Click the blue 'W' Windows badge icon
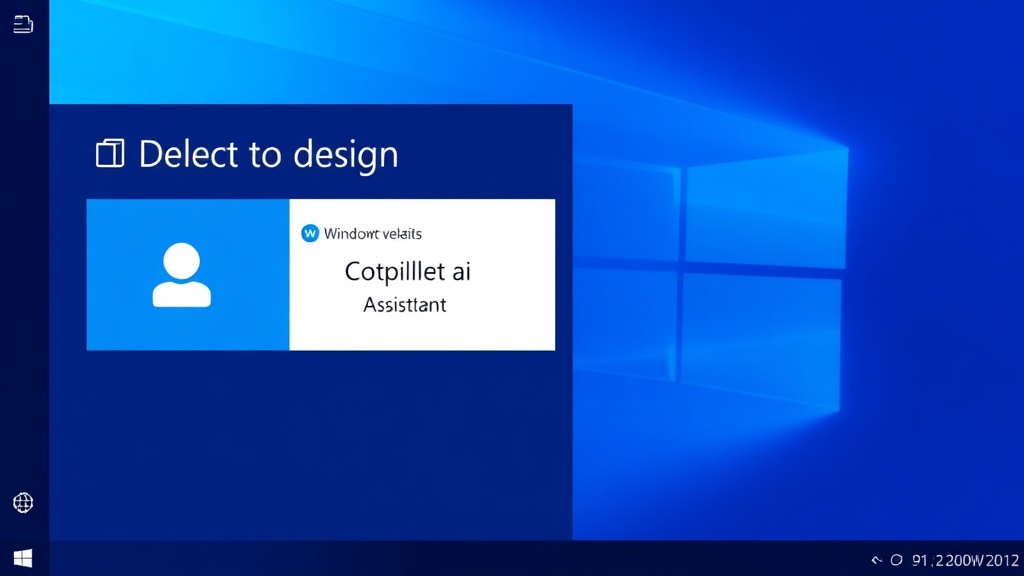The width and height of the screenshot is (1024, 576). [310, 233]
